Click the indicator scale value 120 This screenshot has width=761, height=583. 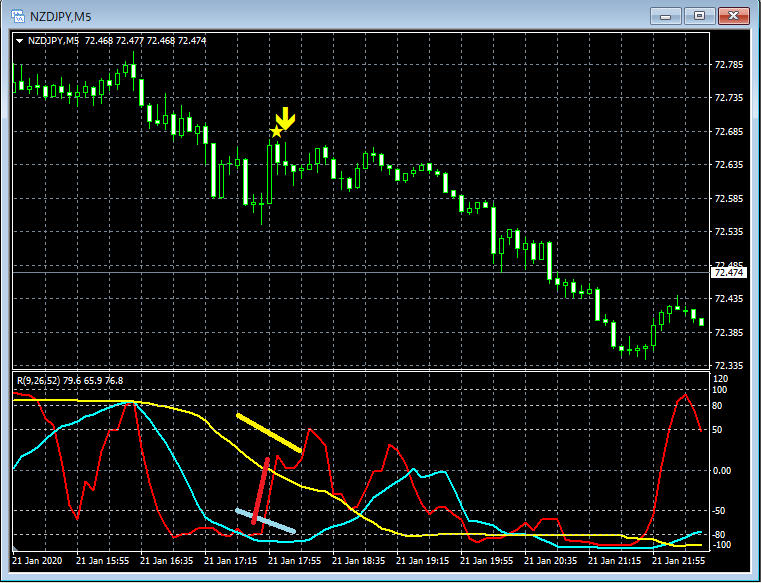pyautogui.click(x=721, y=379)
